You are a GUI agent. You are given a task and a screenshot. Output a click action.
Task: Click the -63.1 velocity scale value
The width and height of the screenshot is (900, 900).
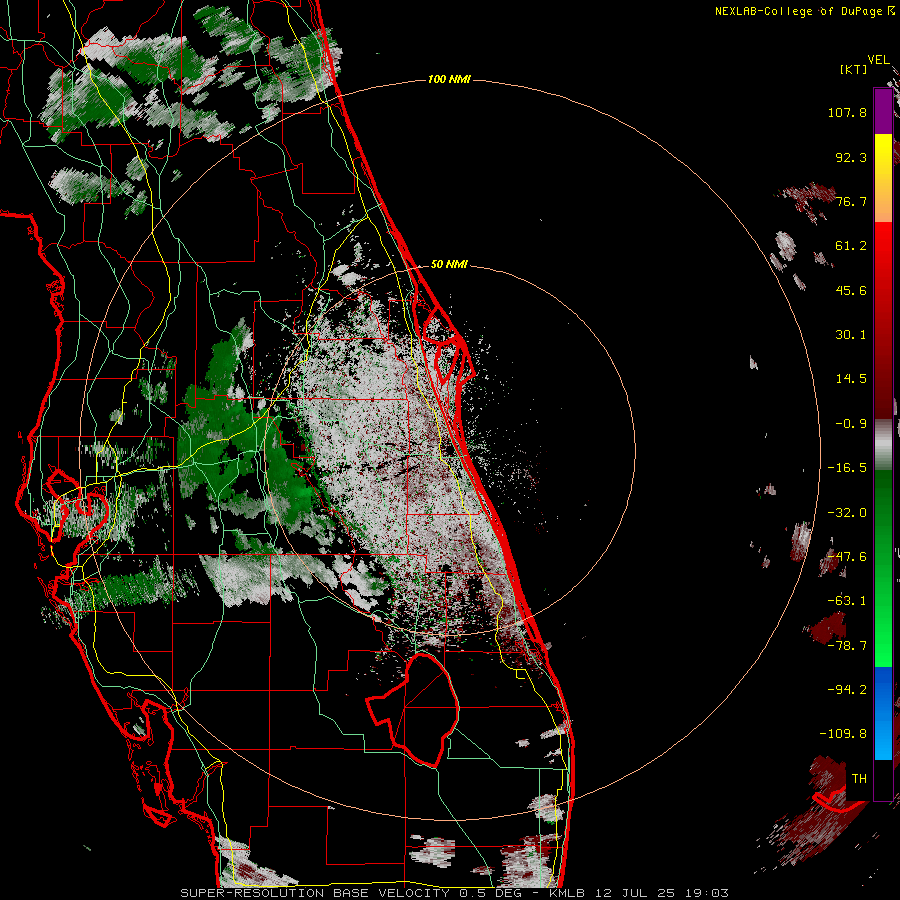point(847,601)
